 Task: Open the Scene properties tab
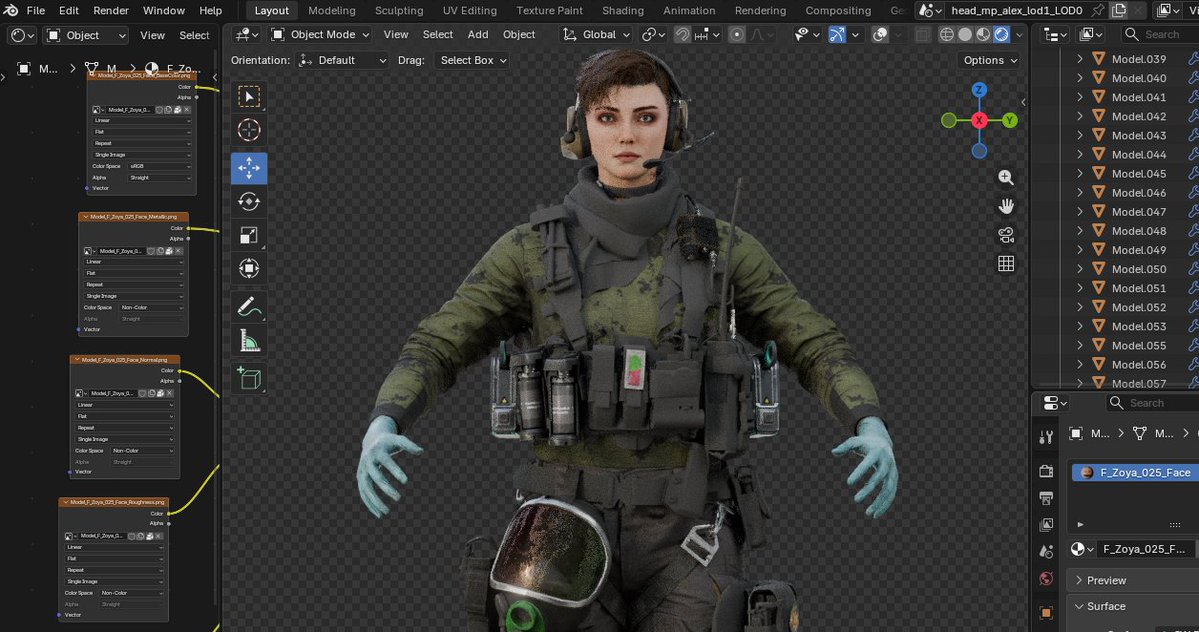(1046, 551)
